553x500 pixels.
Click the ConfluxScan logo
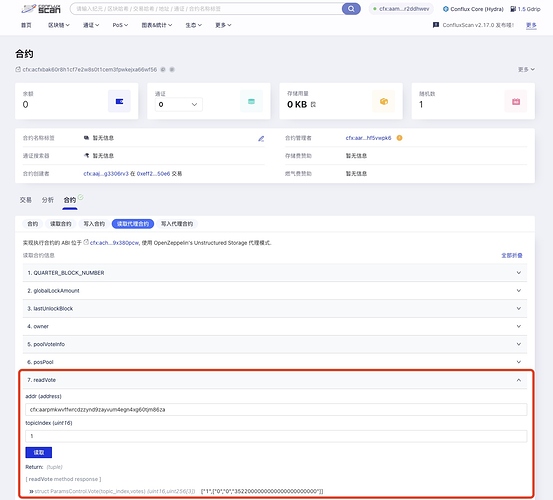pos(41,8)
